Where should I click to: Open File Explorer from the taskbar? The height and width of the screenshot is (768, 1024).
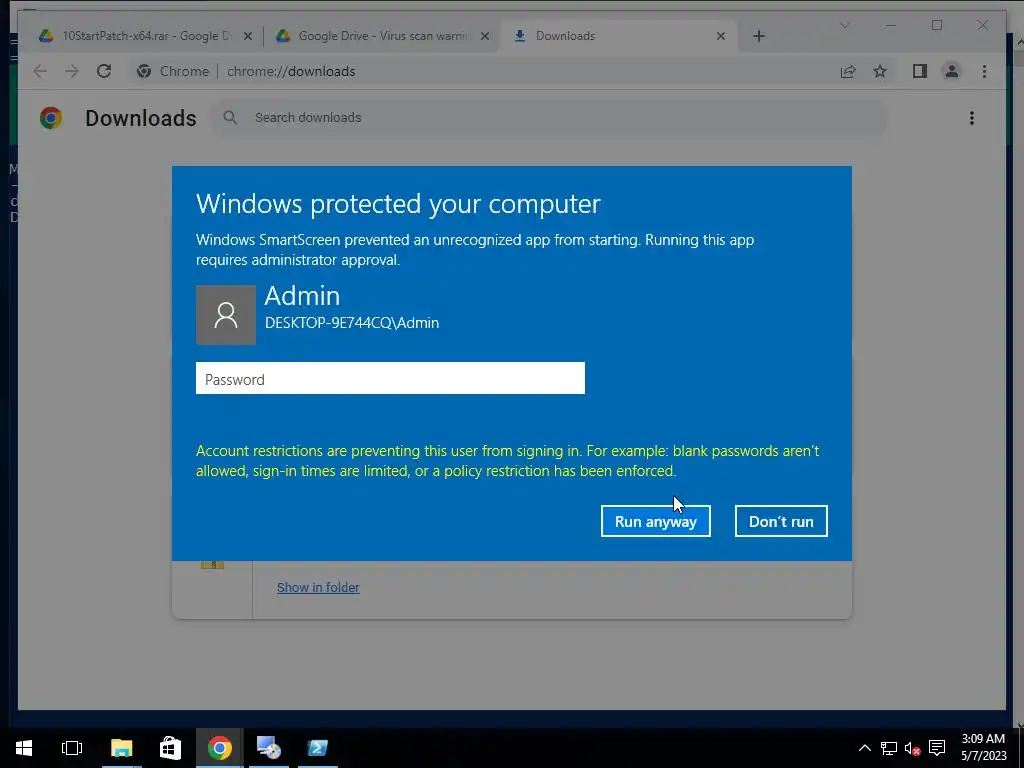coord(121,748)
